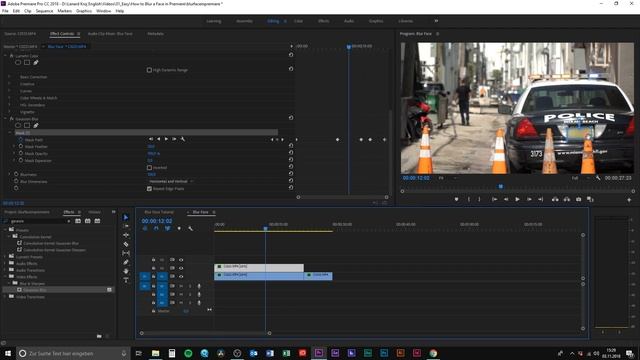Open Program monitor settings wrench

[598, 178]
